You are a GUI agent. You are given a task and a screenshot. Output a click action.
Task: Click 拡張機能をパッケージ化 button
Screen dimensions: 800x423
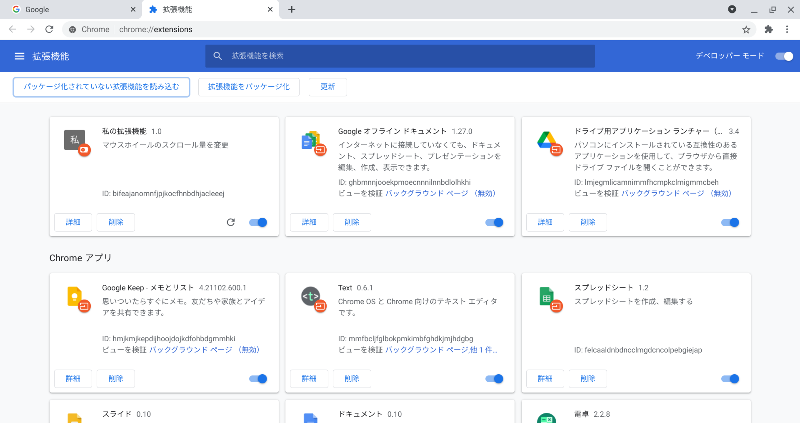click(x=248, y=87)
